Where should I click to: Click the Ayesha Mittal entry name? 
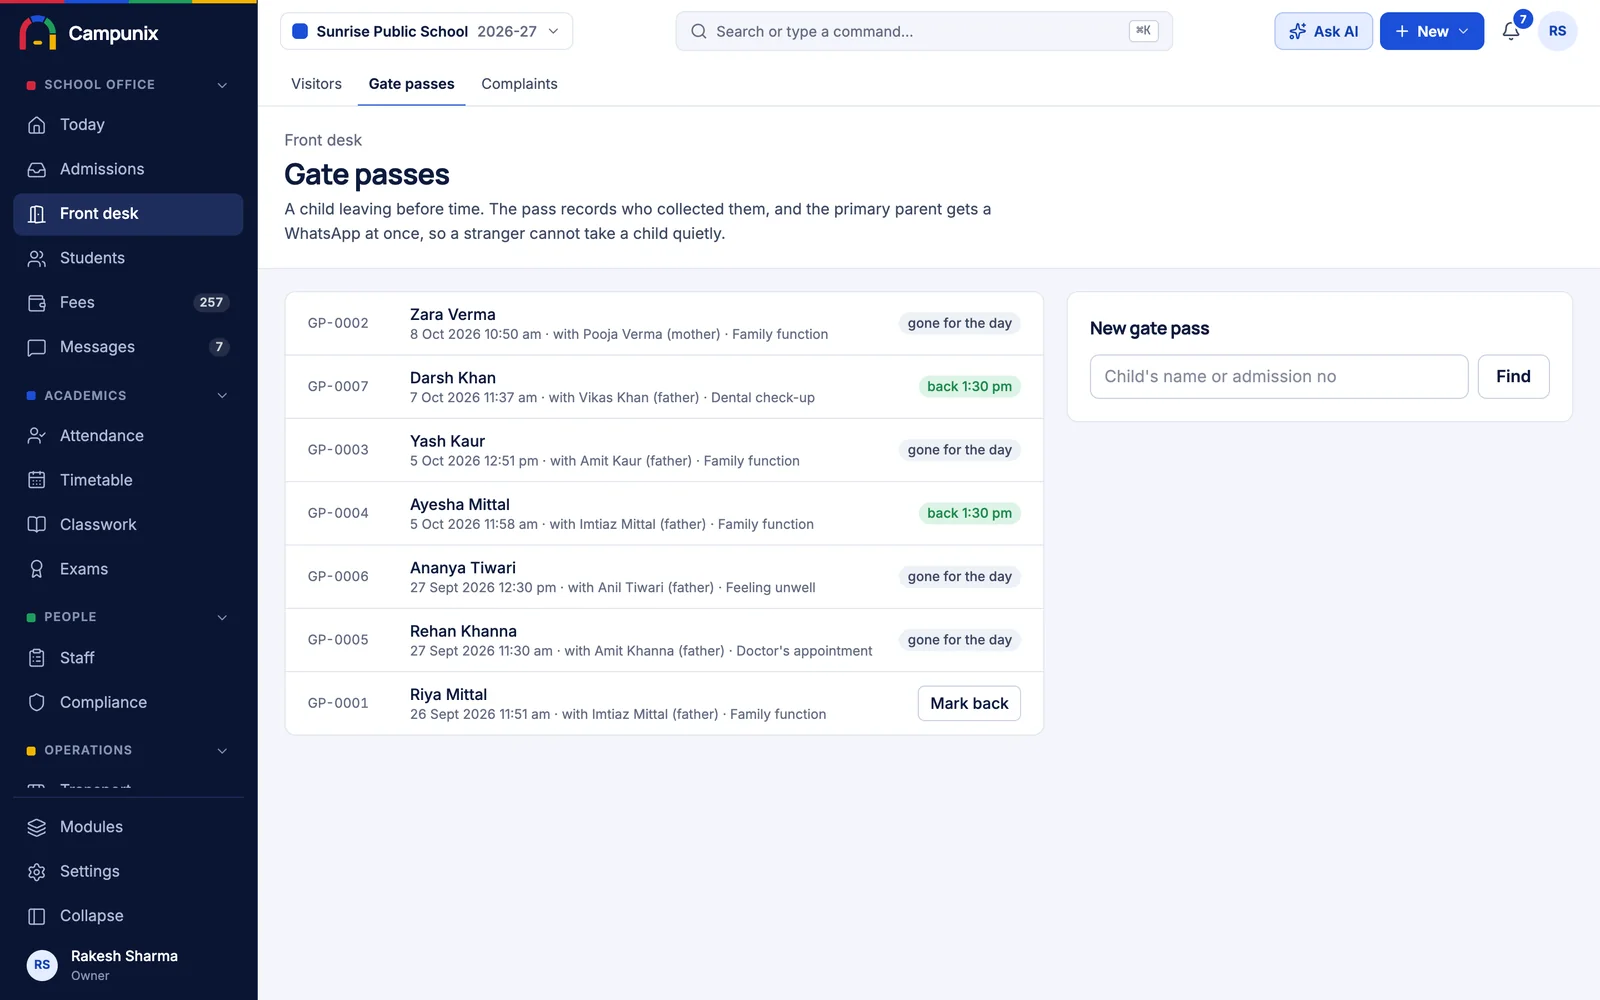click(460, 505)
